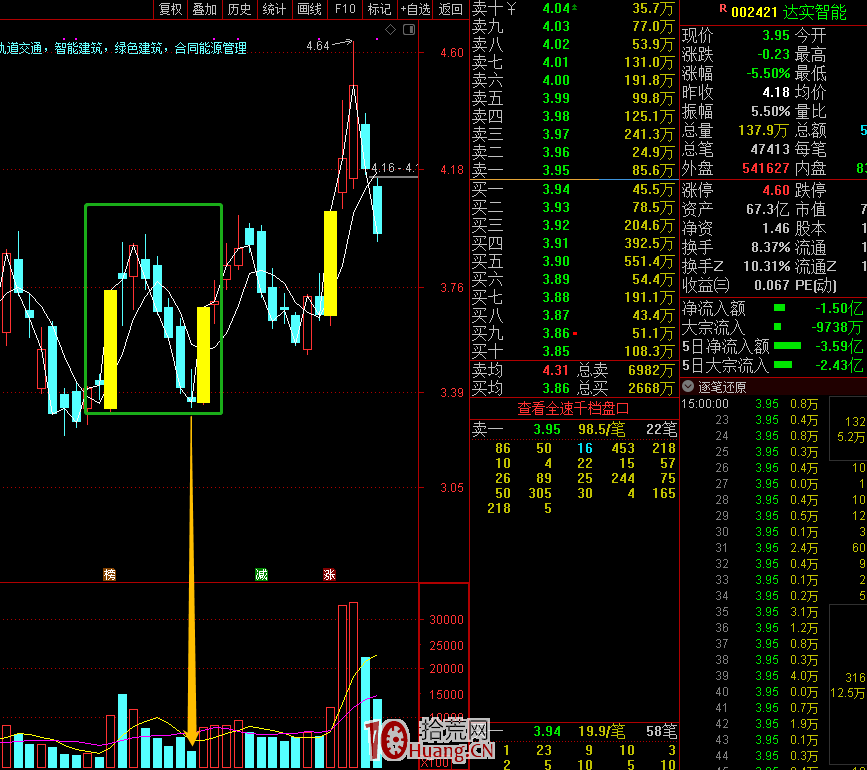Image resolution: width=867 pixels, height=770 pixels.
Task: Click the concept tag 合同能源管理
Action: [211, 49]
